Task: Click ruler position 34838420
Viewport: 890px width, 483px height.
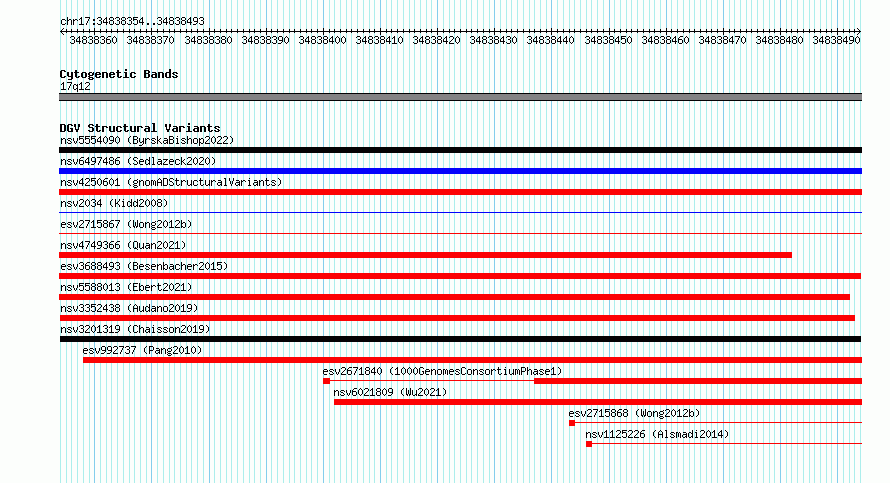Action: (436, 40)
